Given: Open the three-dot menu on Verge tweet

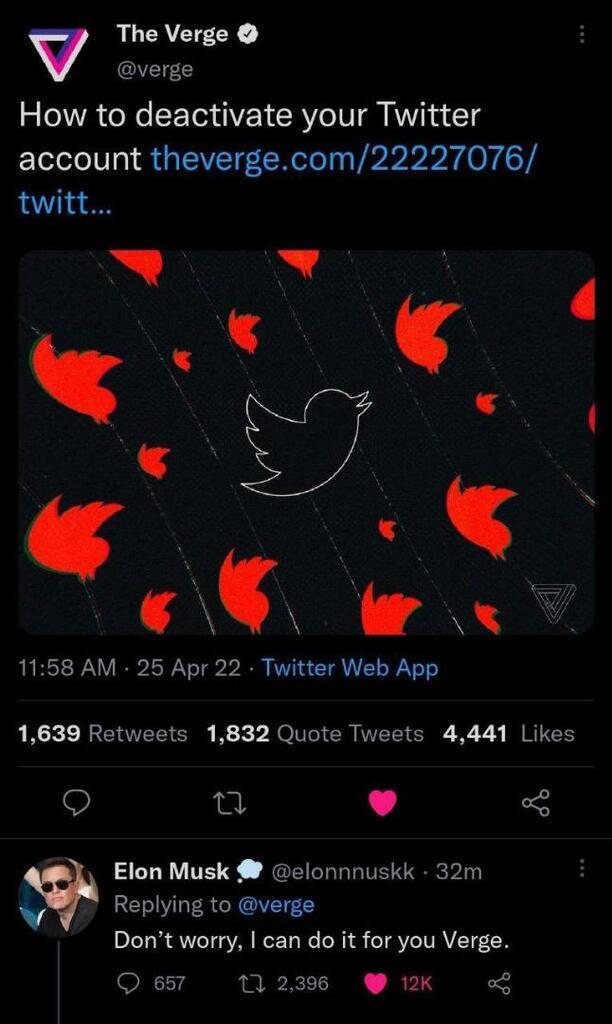Looking at the screenshot, I should point(582,35).
